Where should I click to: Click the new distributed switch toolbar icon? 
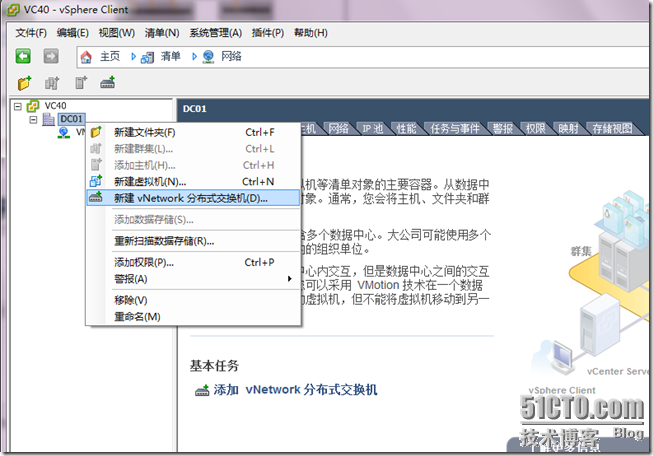[x=107, y=82]
